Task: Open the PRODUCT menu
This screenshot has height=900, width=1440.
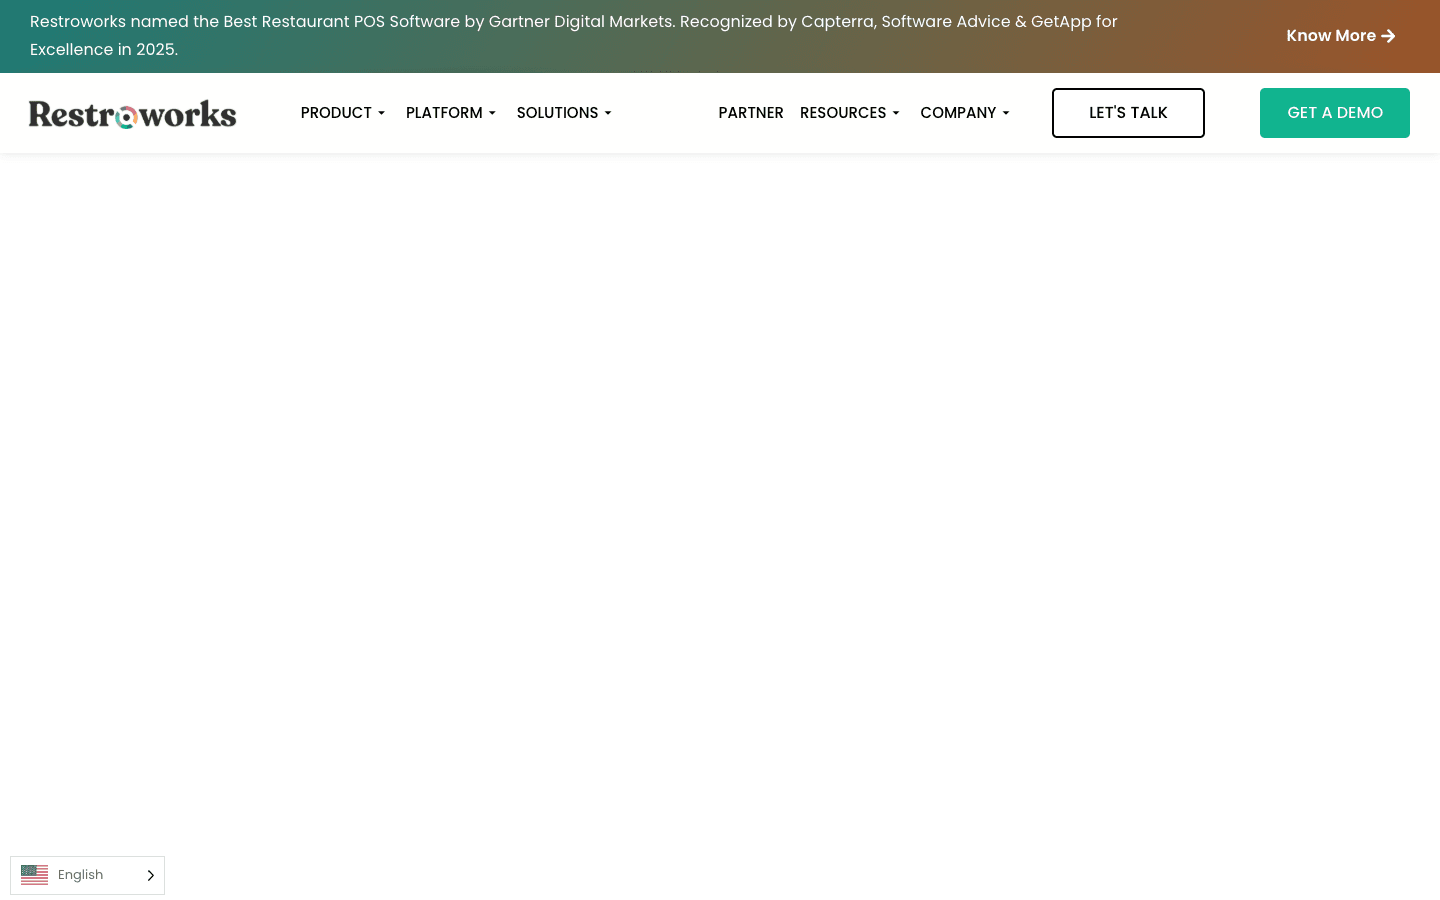Action: [336, 113]
